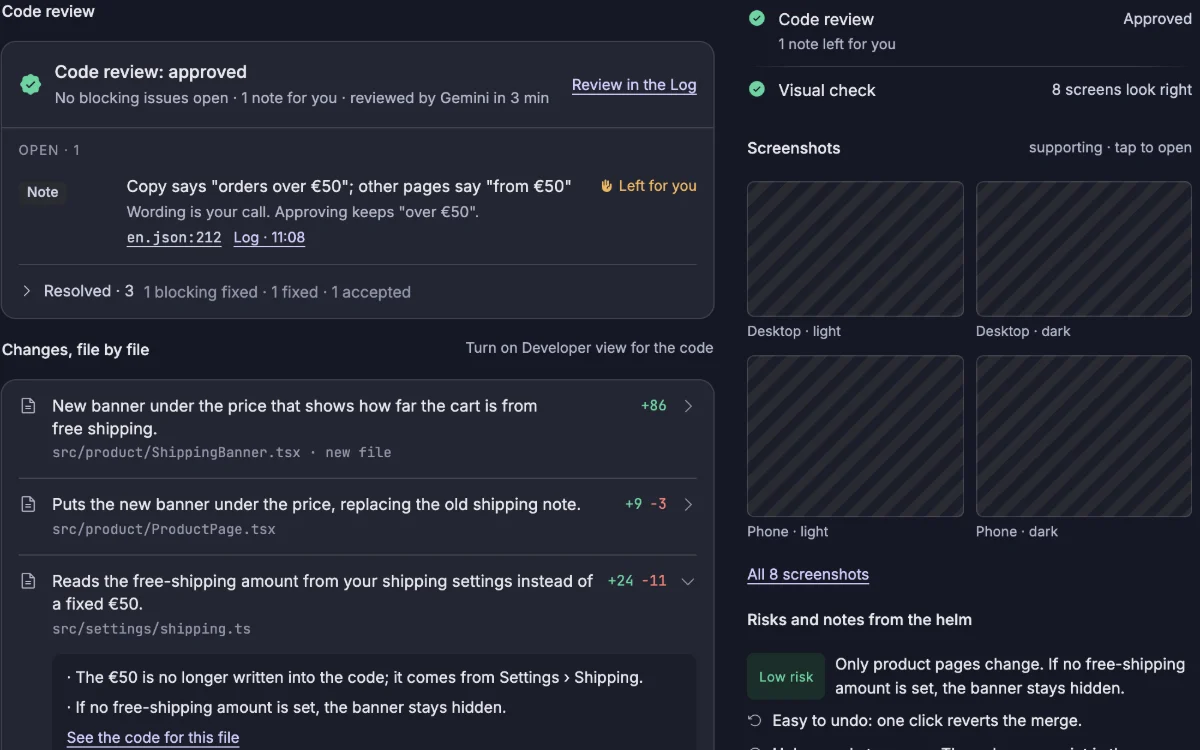Click the Low risk badge
This screenshot has width=1200, height=750.
(786, 677)
